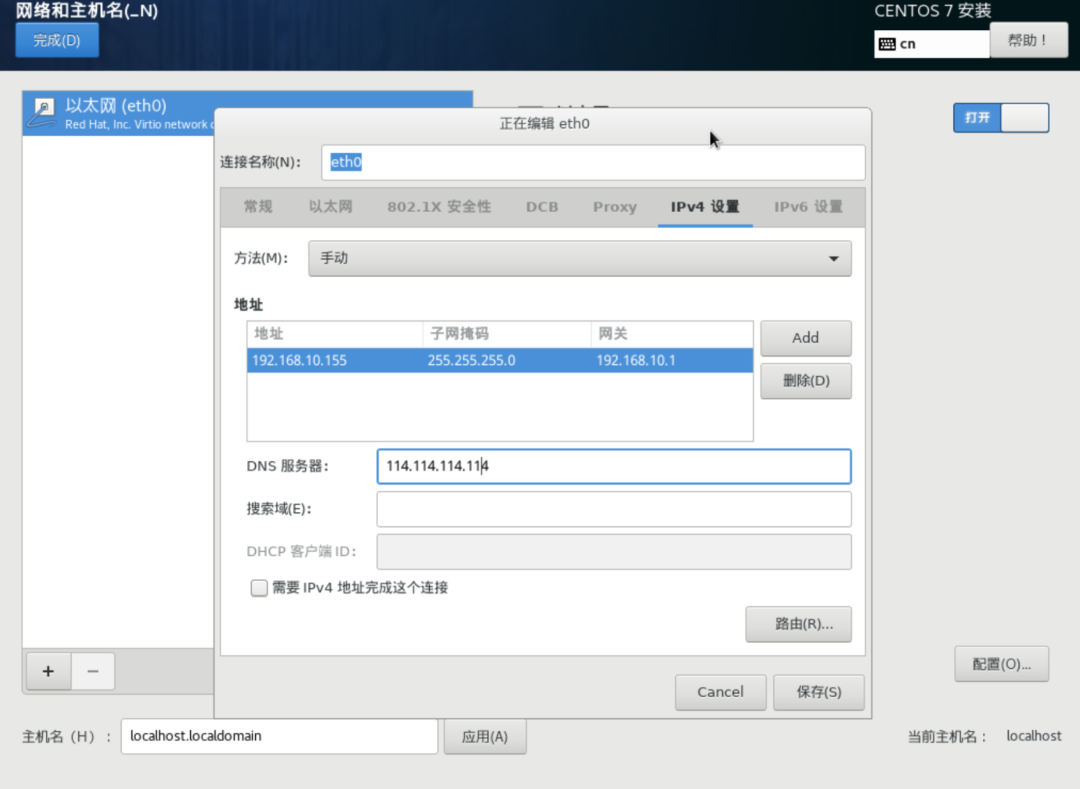This screenshot has width=1080, height=789.
Task: Click the 主机名 hostname input field
Action: point(280,736)
